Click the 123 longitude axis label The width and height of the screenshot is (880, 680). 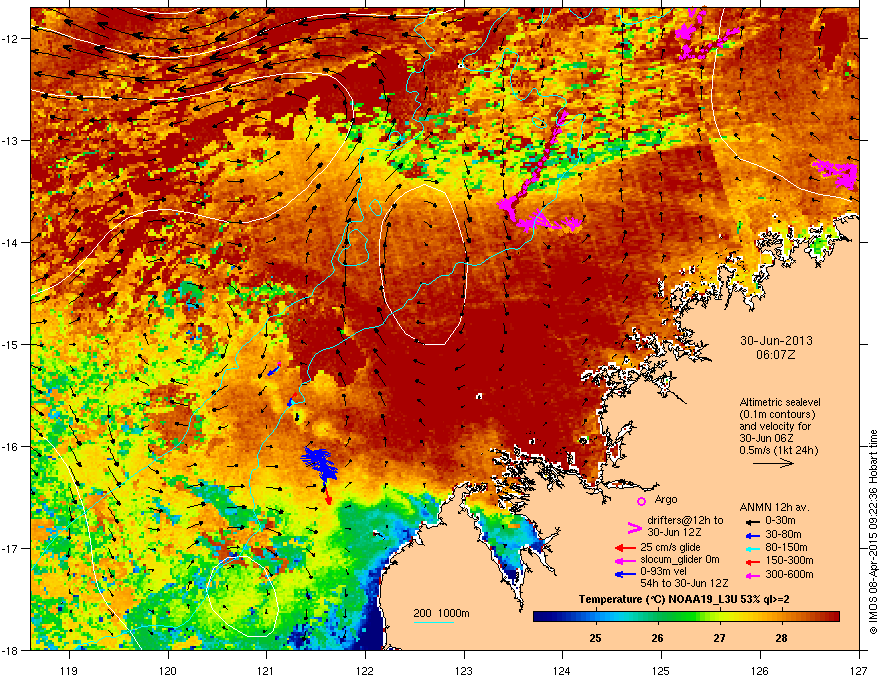(x=464, y=670)
